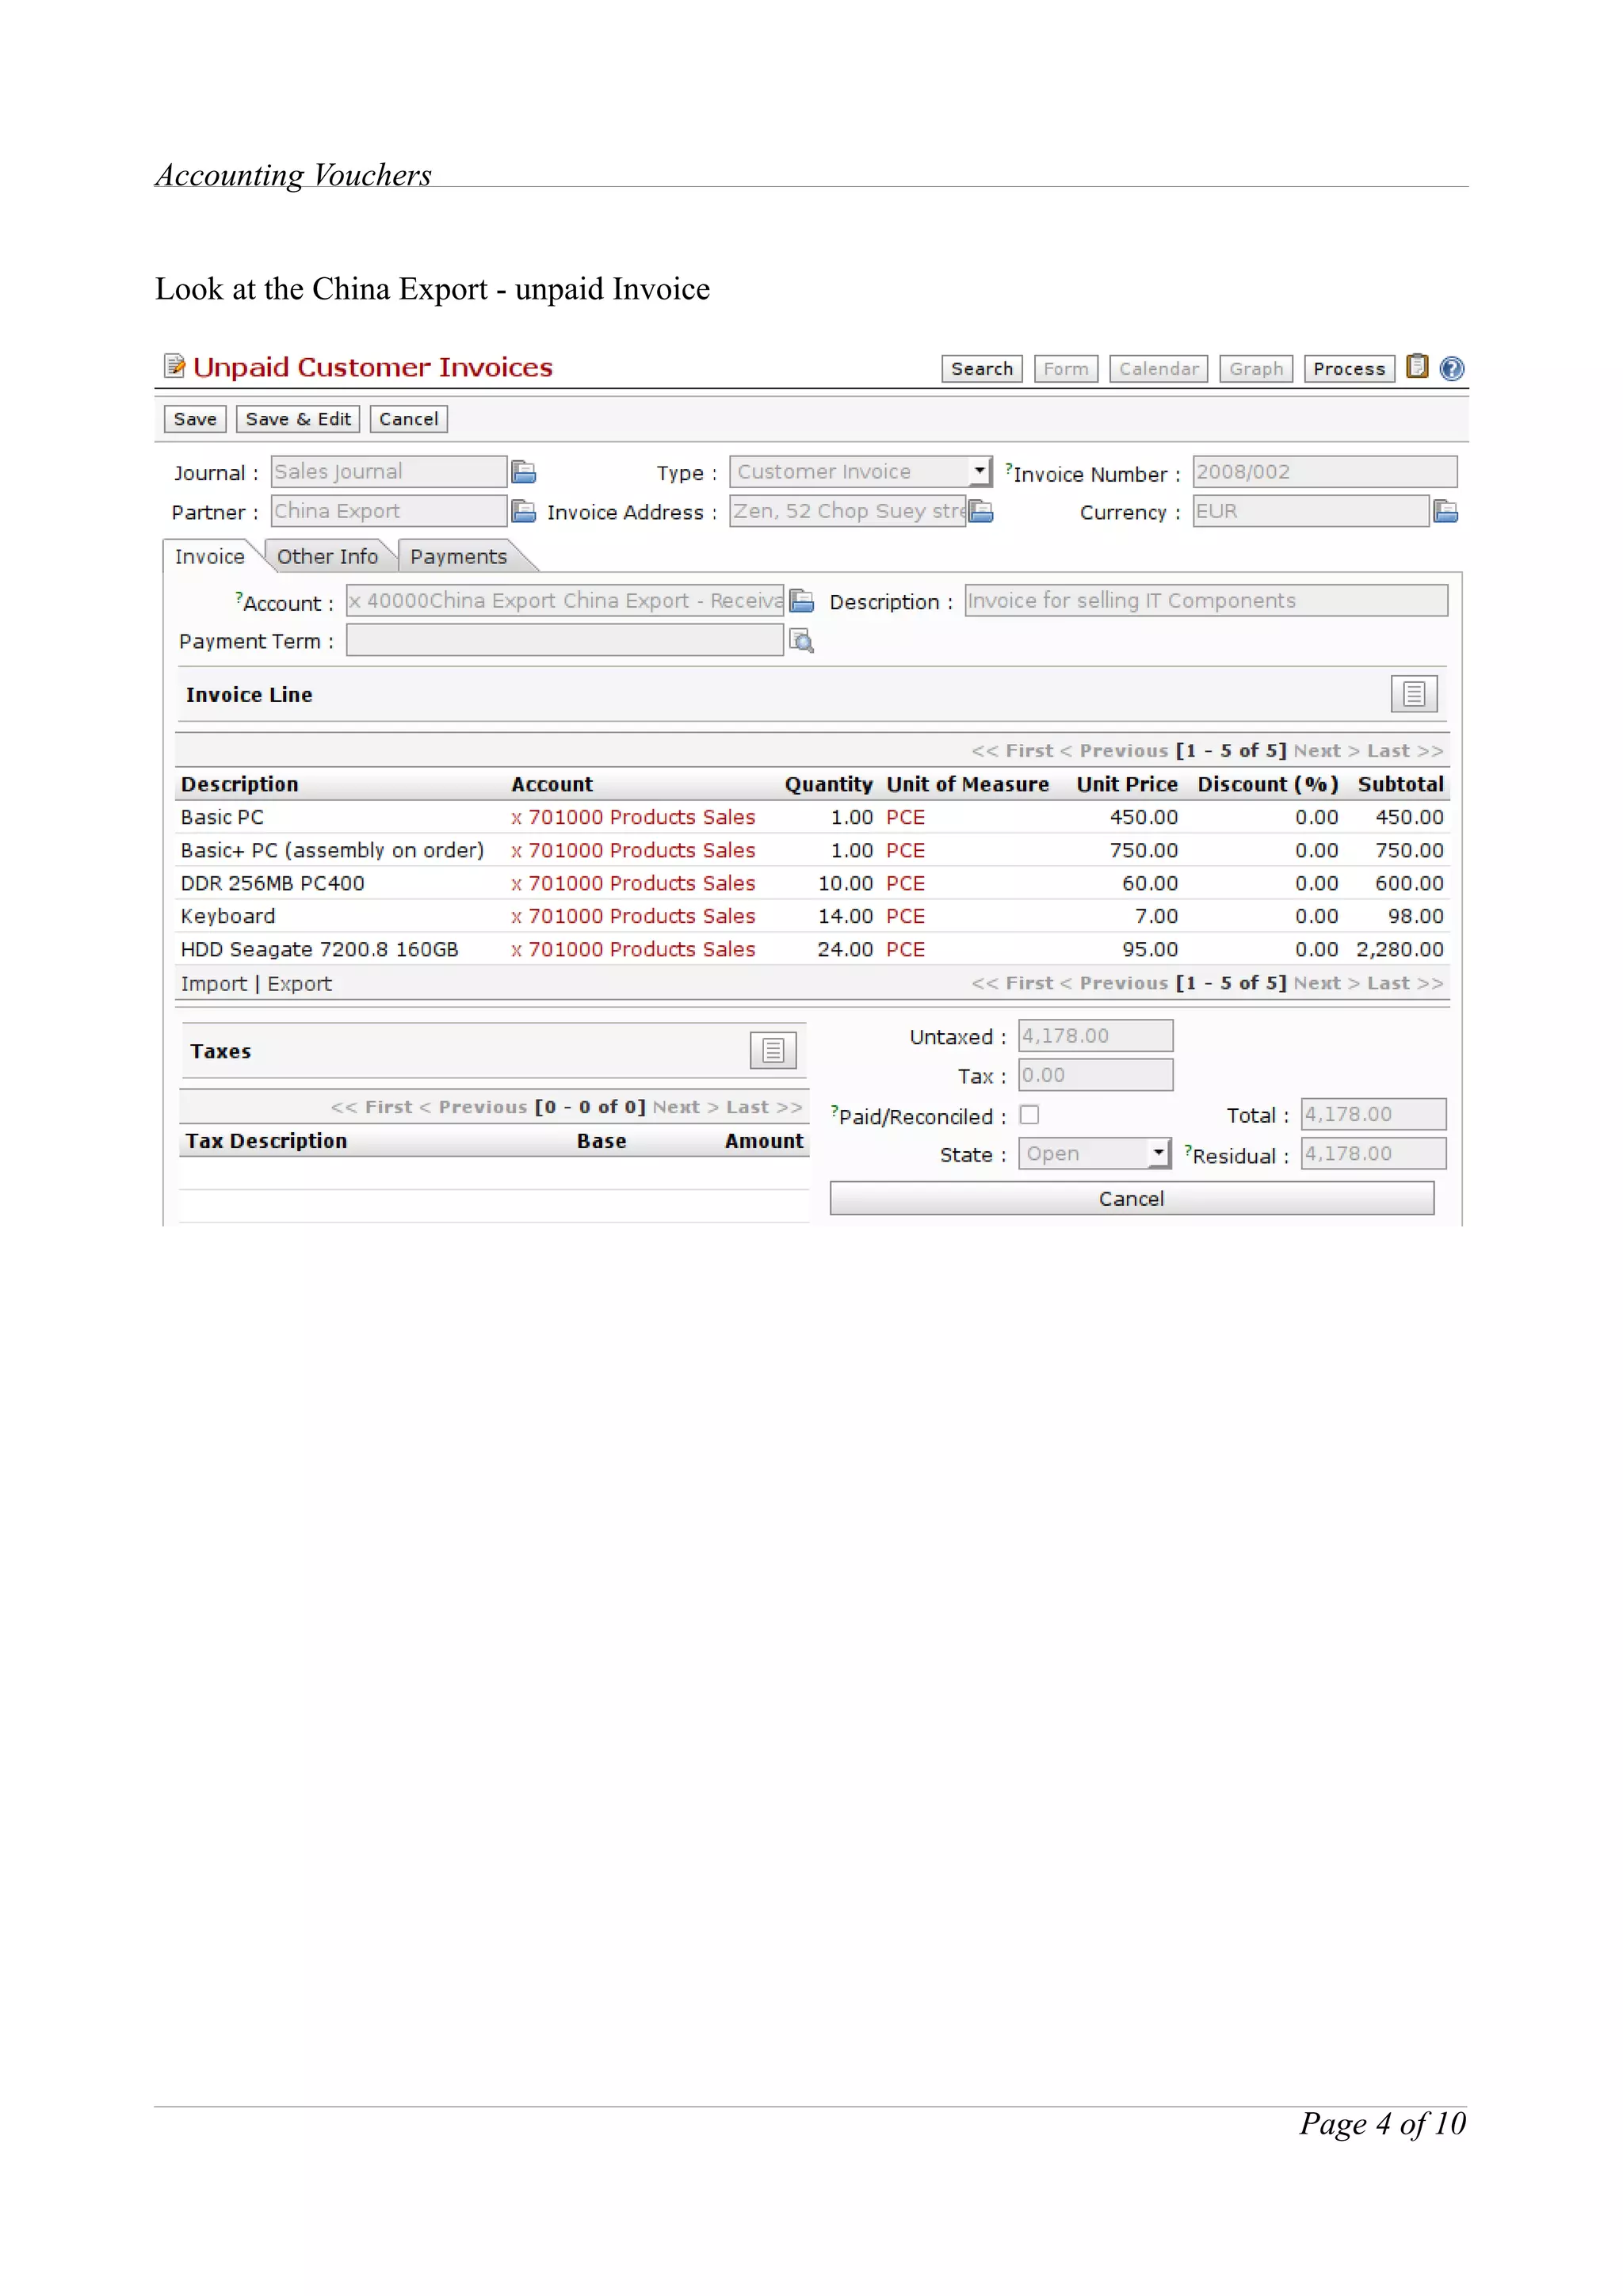Click the Payment Term search icon
The width and height of the screenshot is (1623, 2296).
(801, 641)
